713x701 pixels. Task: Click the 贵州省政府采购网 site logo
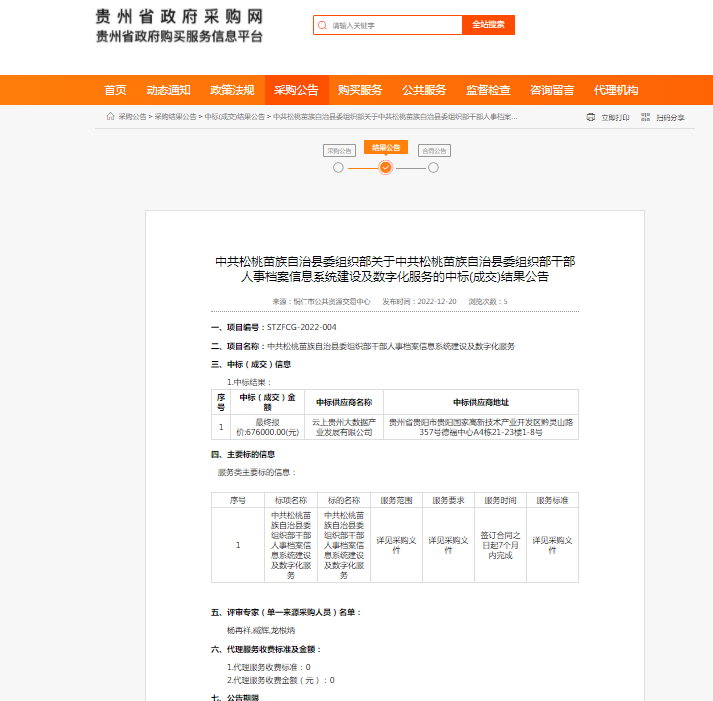coord(179,25)
